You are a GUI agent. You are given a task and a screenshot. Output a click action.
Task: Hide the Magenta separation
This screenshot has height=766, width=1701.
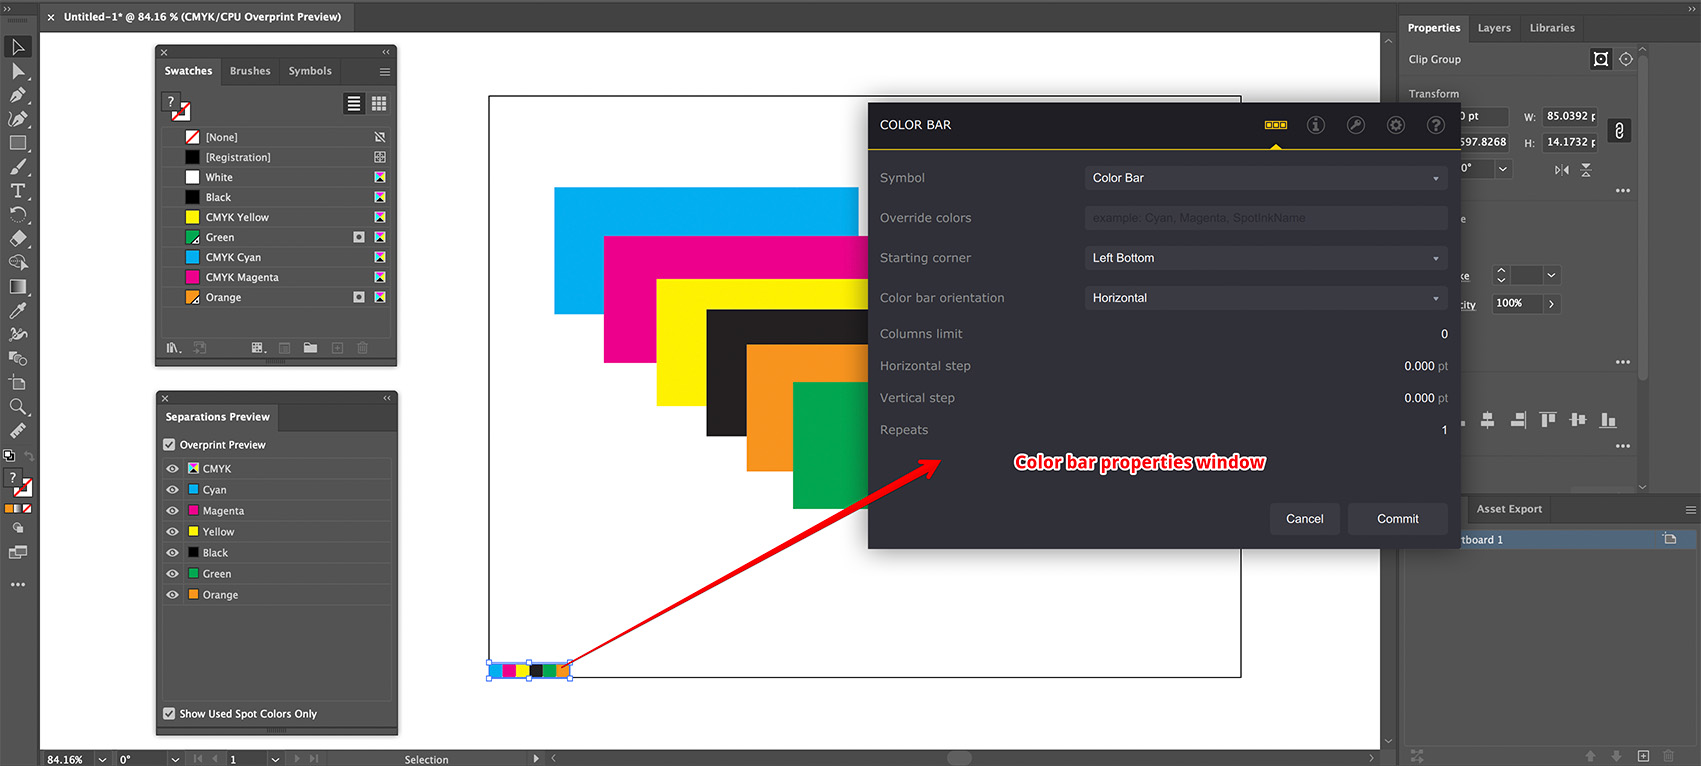[173, 511]
